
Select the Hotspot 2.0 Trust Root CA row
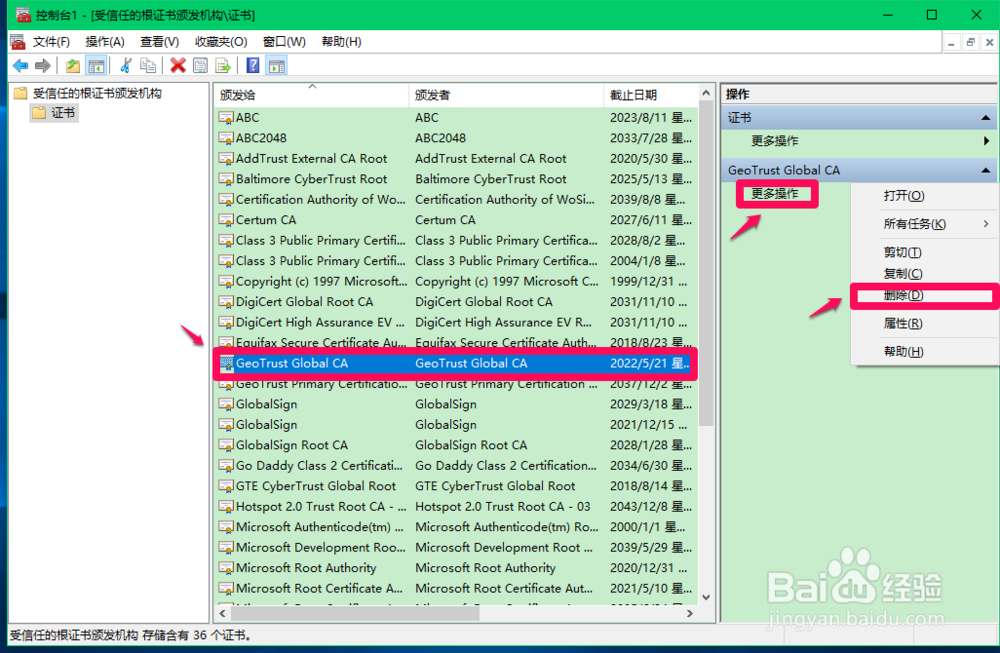point(456,506)
